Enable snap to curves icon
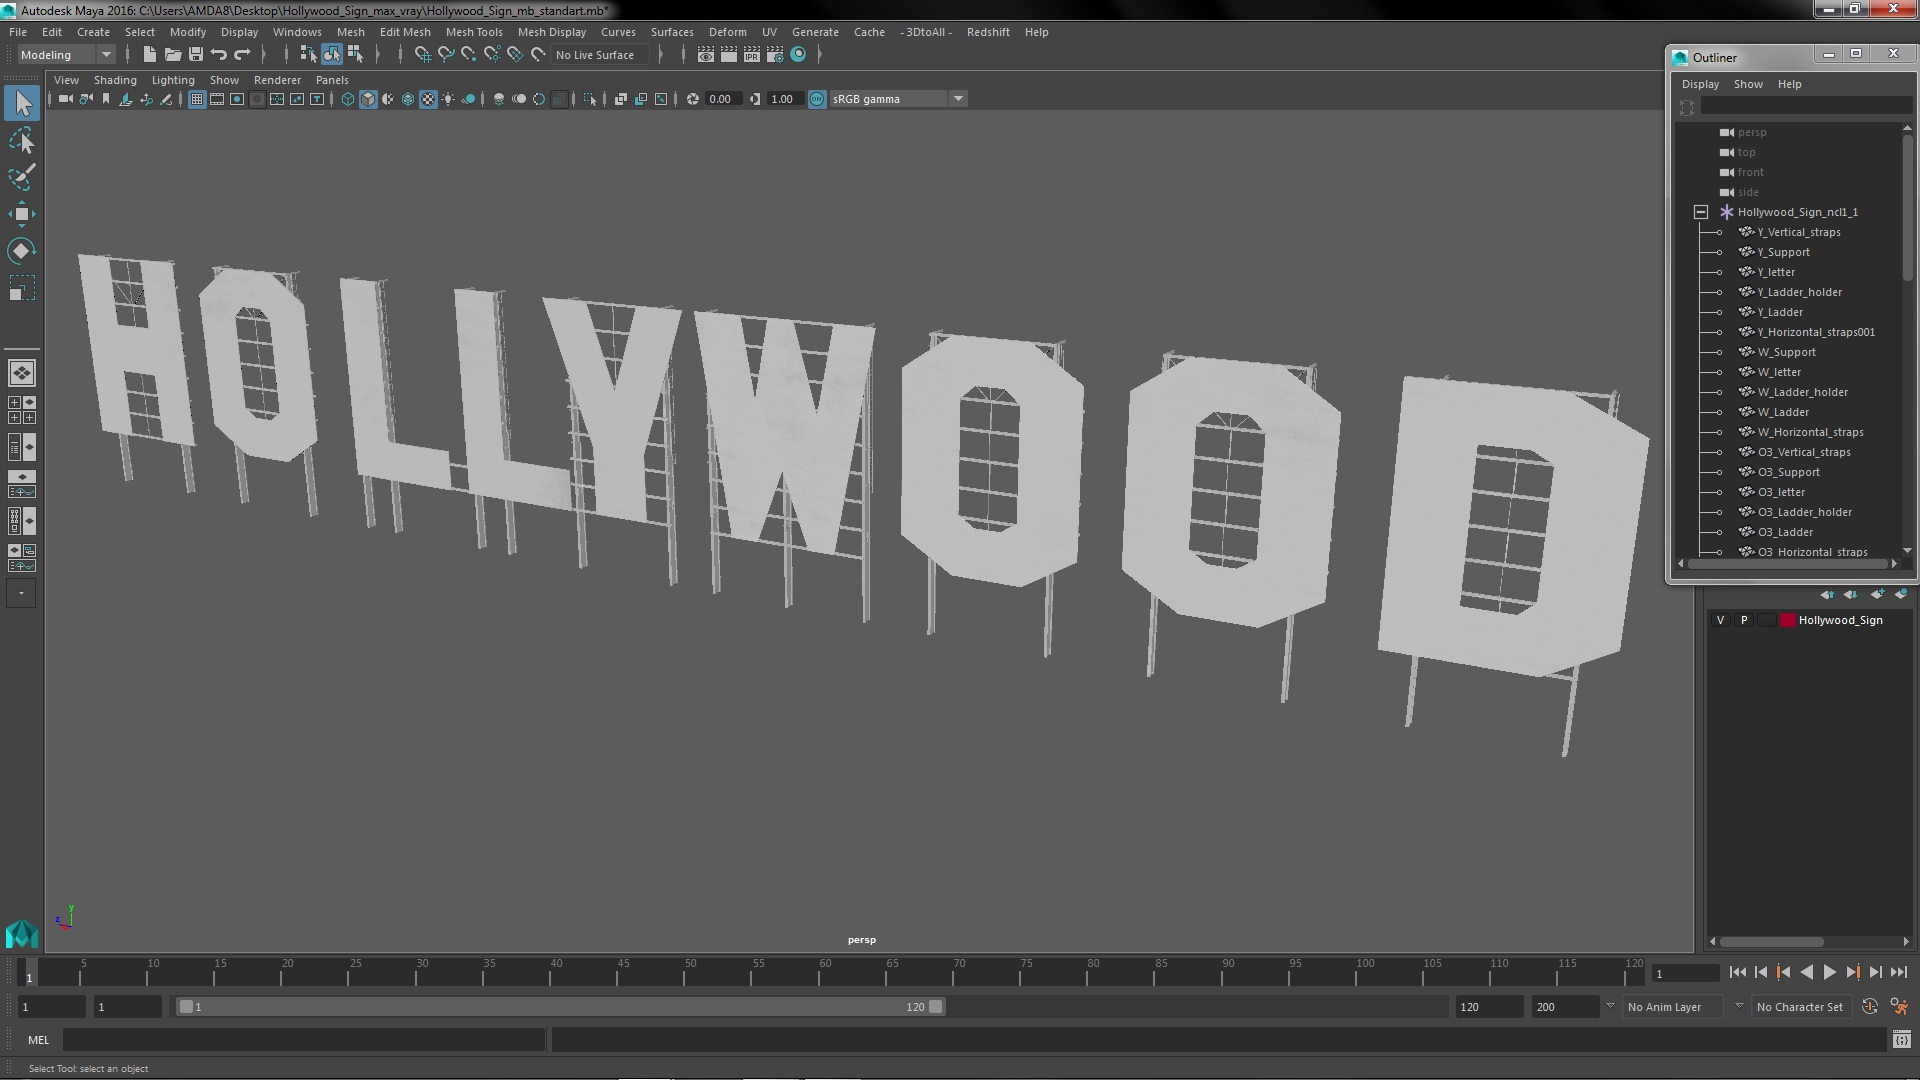Image resolution: width=1920 pixels, height=1080 pixels. pos(446,55)
